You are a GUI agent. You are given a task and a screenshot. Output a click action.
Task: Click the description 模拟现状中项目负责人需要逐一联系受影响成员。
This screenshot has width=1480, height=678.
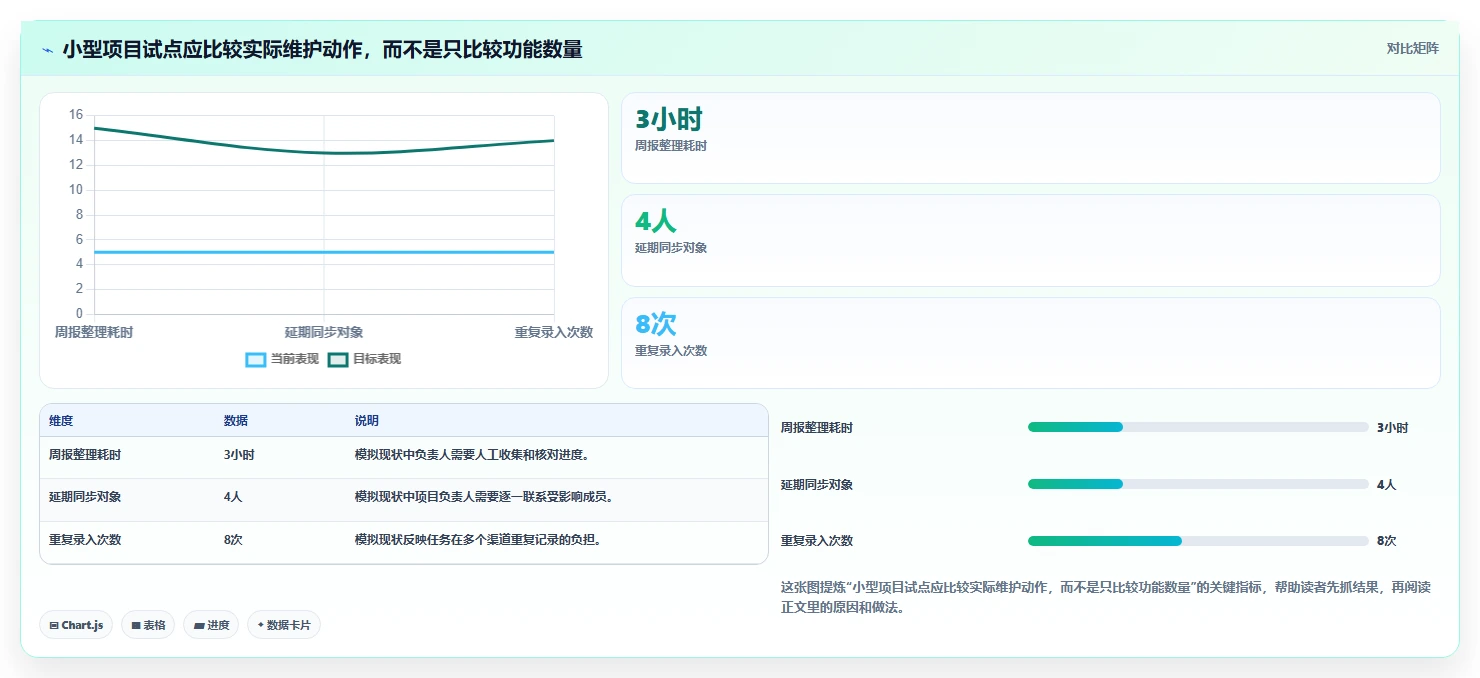click(x=484, y=497)
